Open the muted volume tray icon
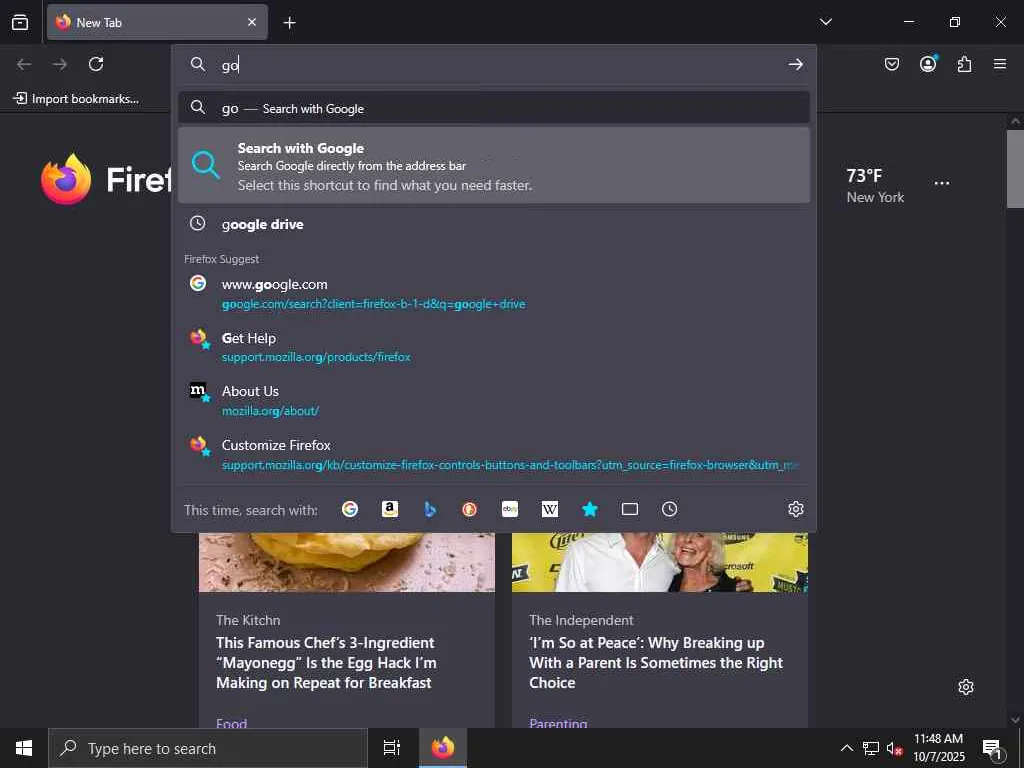The width and height of the screenshot is (1024, 768). [x=894, y=748]
